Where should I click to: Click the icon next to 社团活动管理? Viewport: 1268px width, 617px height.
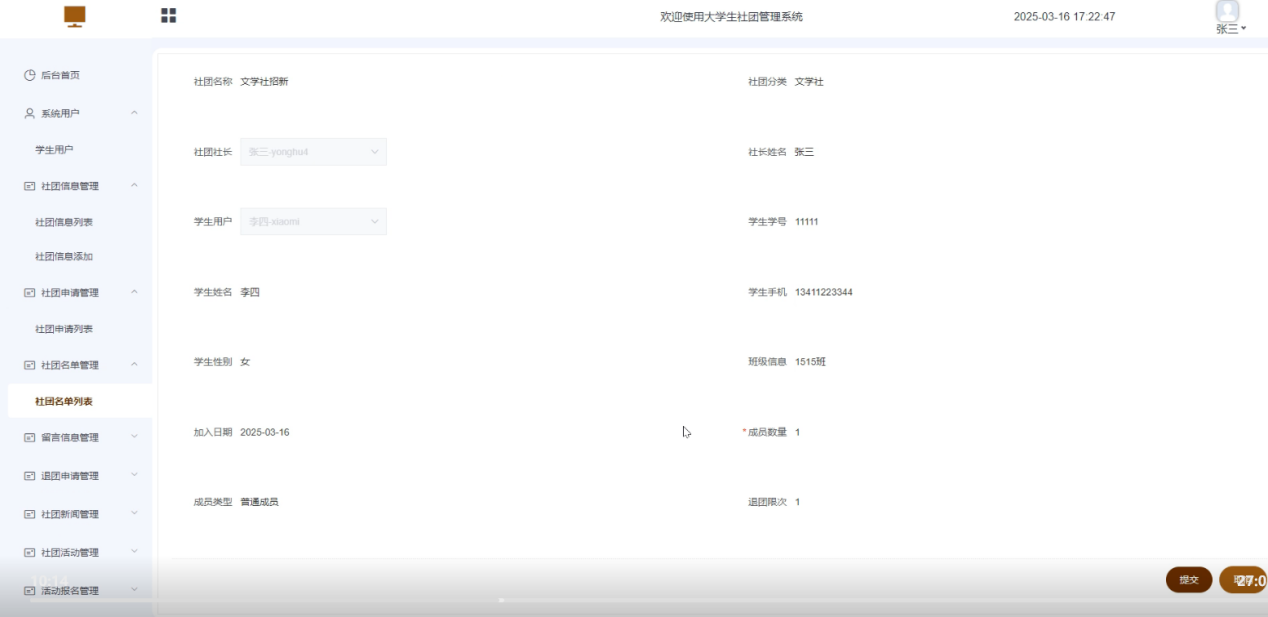coord(30,552)
